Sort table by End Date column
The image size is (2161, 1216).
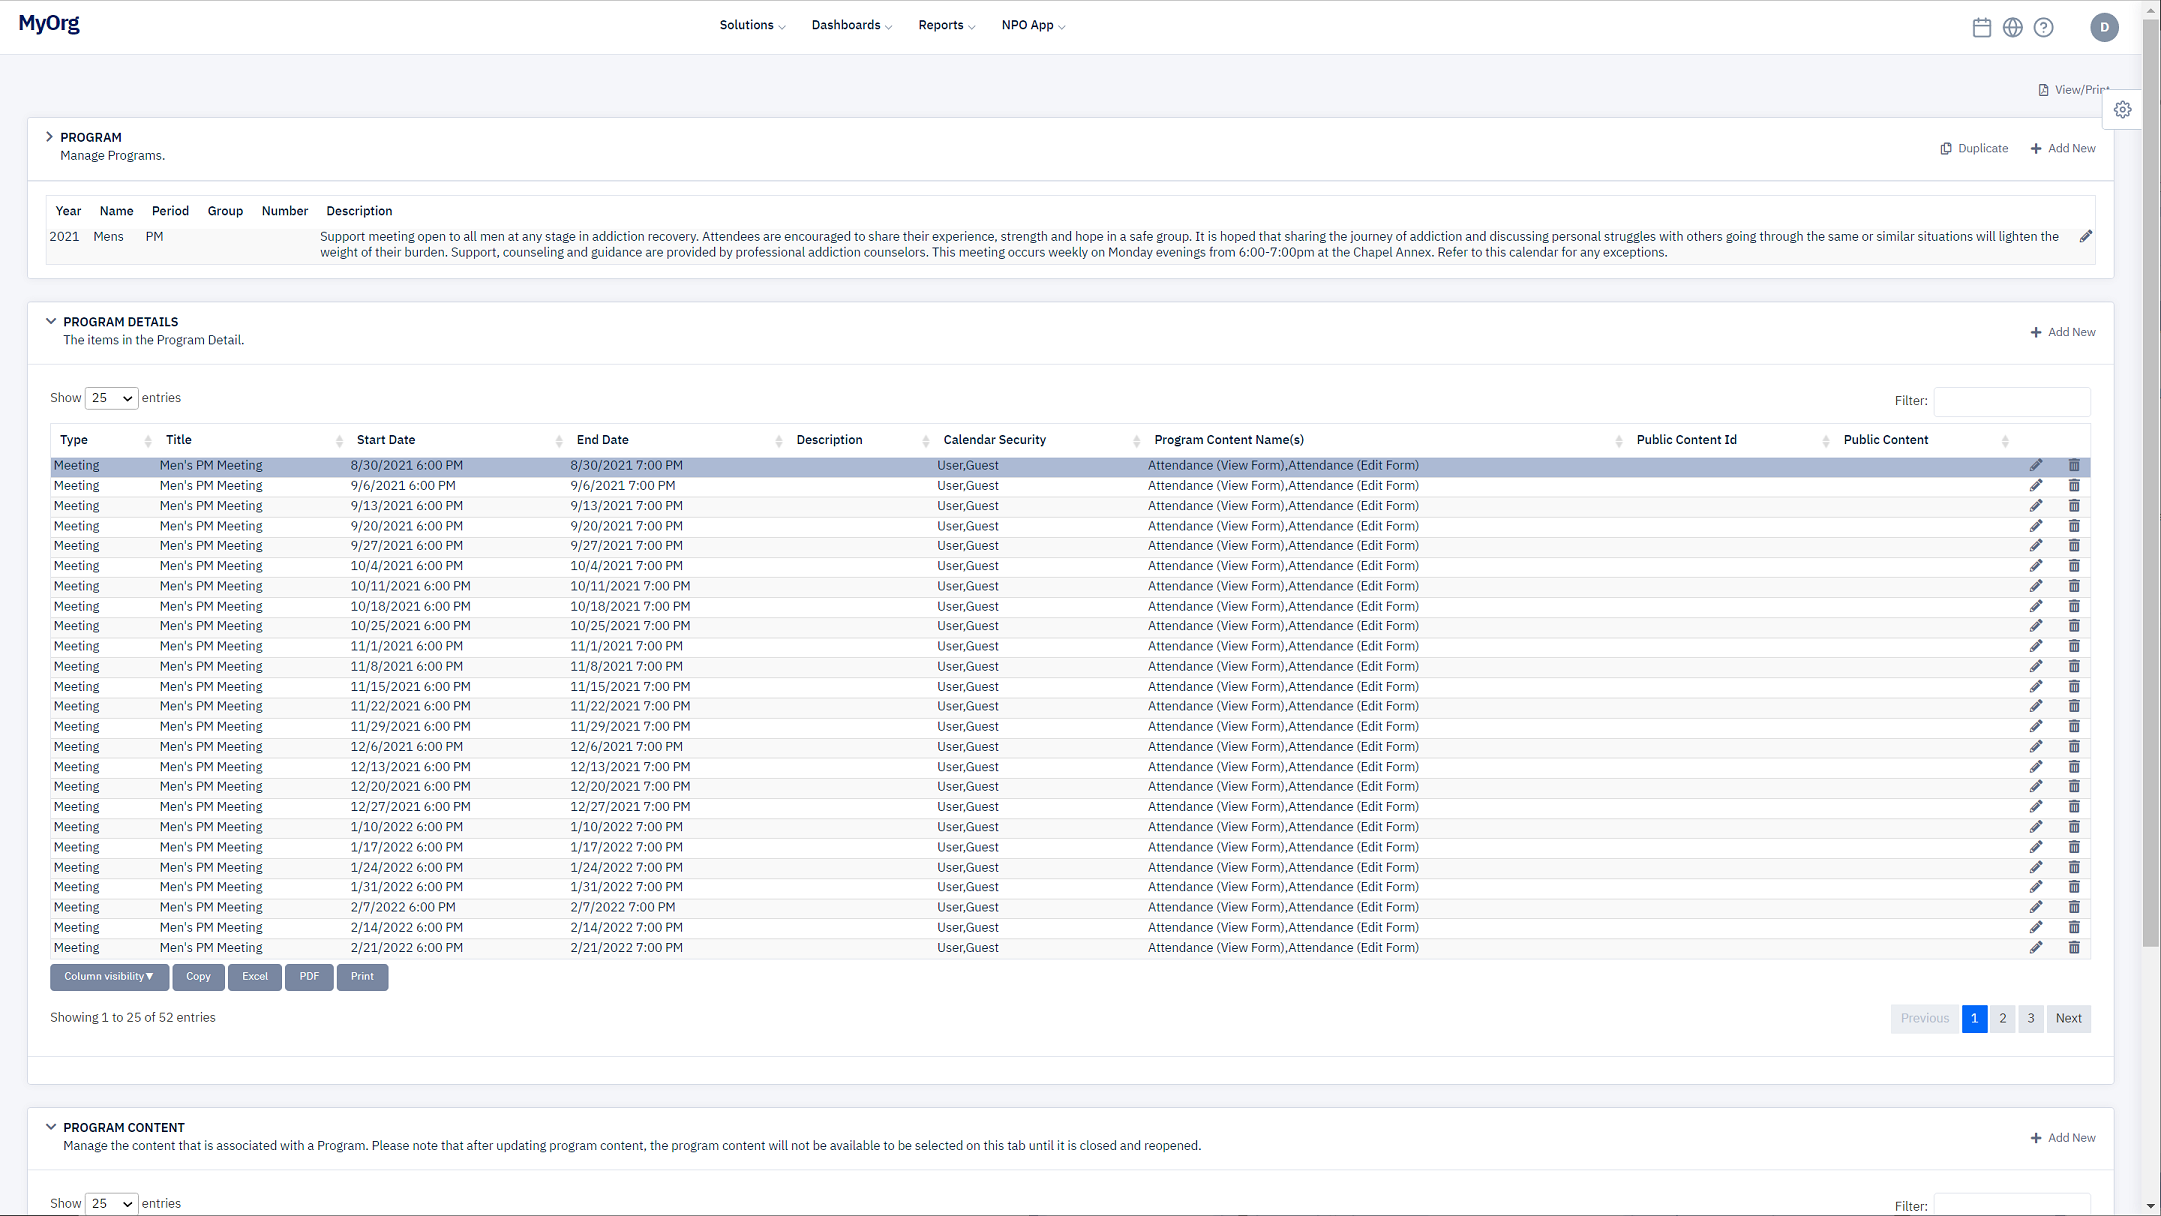(678, 440)
